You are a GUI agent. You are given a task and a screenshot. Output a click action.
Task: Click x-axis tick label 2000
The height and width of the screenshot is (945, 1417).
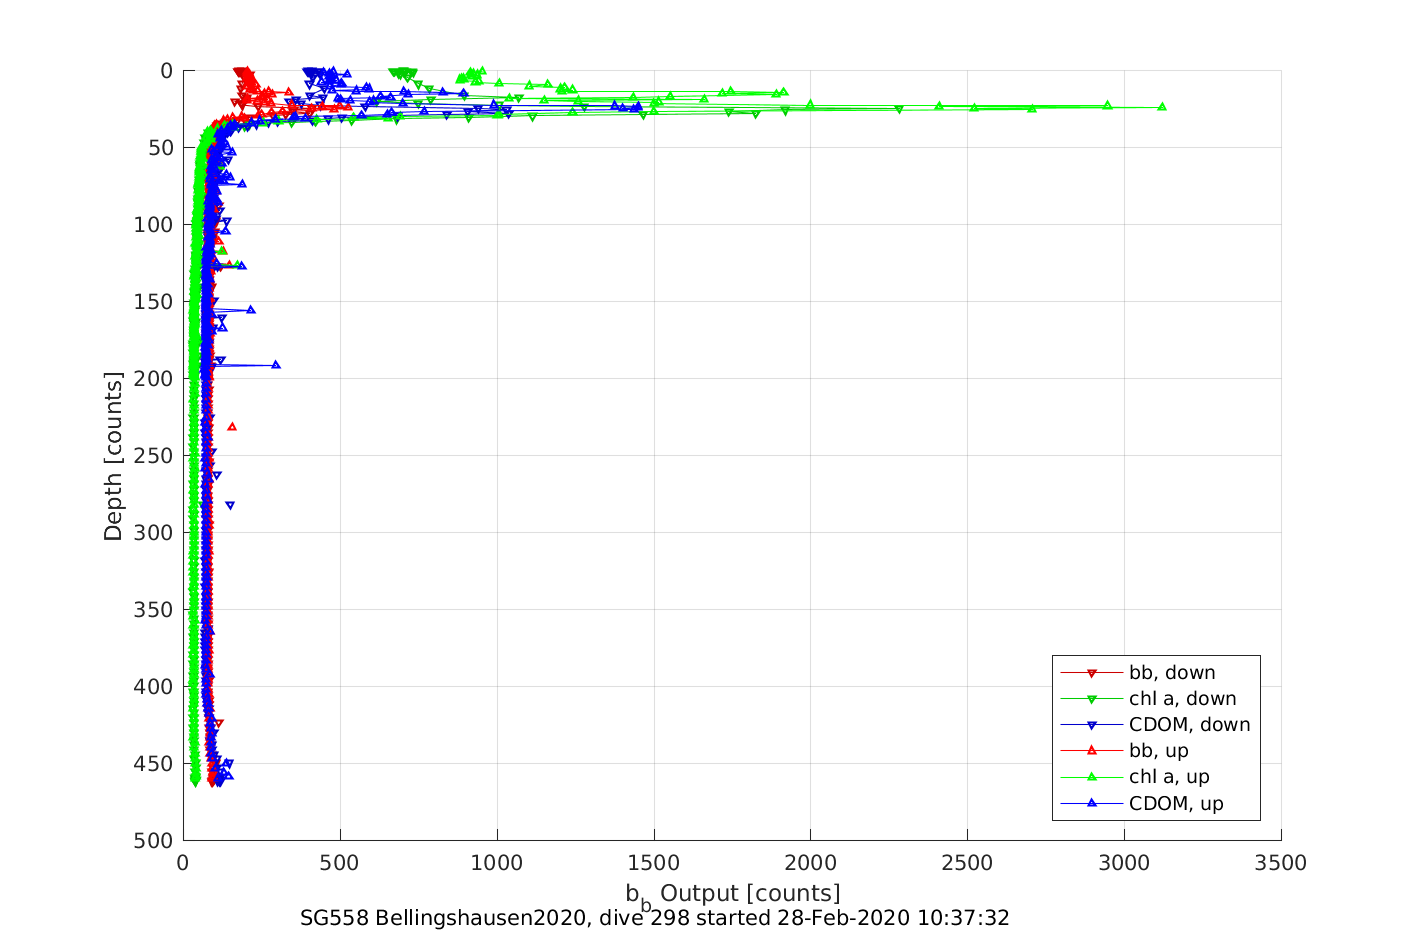tap(811, 863)
